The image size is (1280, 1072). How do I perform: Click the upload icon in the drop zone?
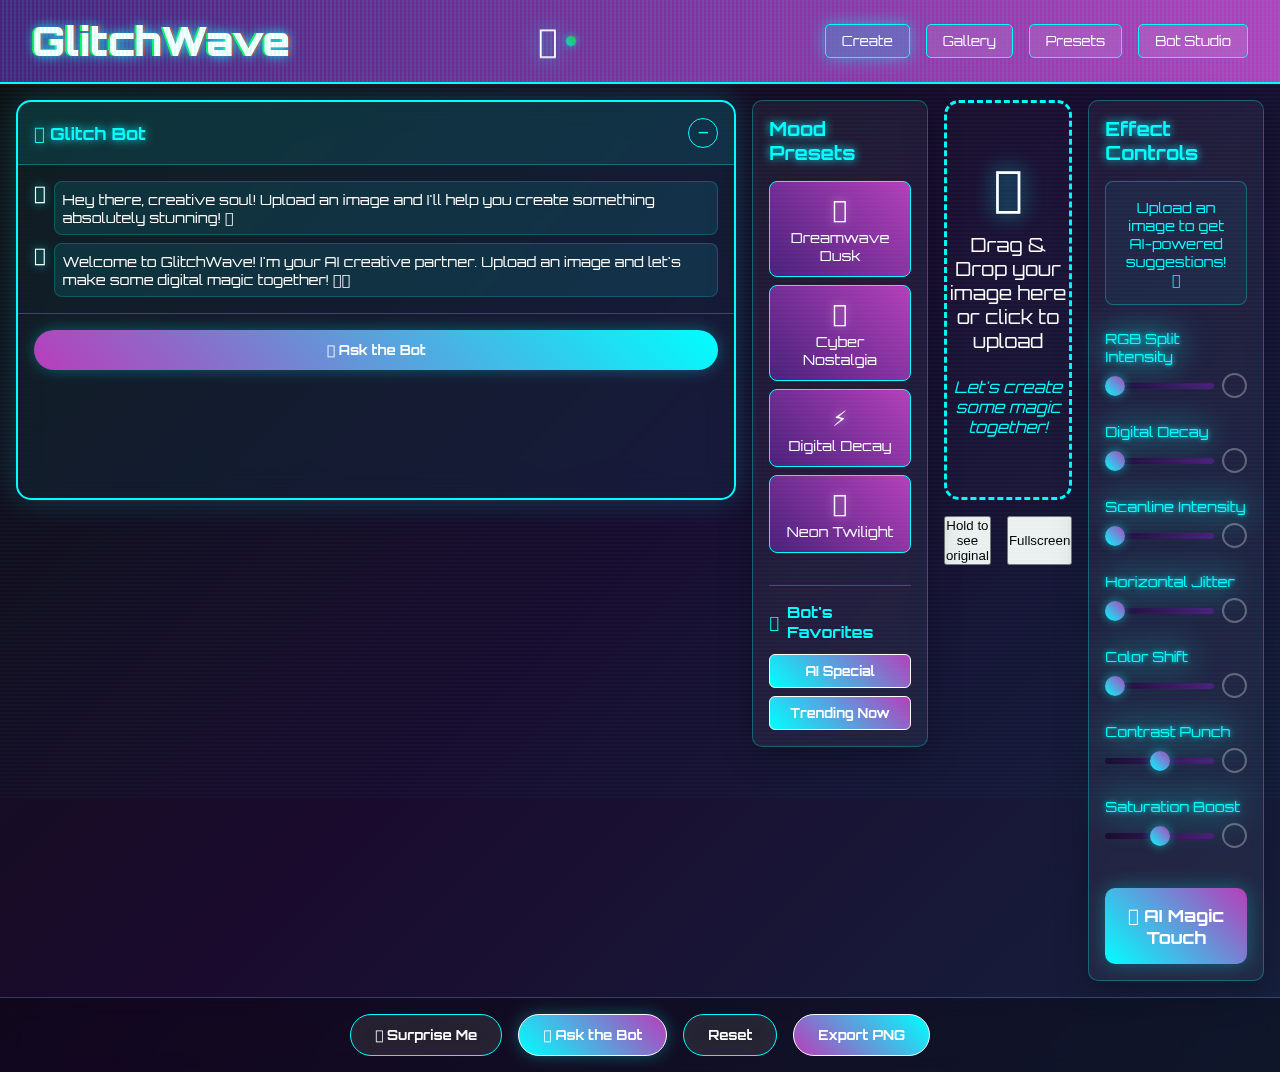[1007, 192]
